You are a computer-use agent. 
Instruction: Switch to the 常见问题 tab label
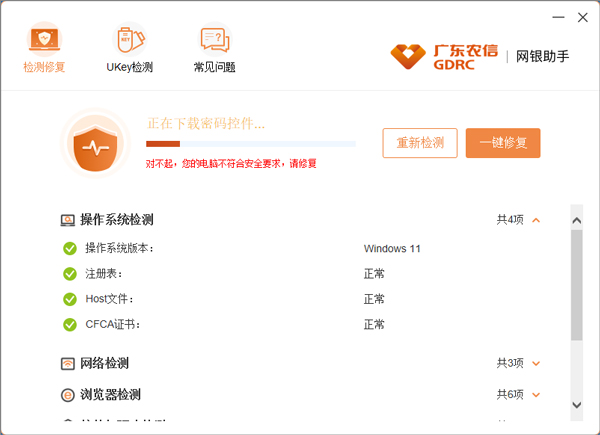[215, 67]
